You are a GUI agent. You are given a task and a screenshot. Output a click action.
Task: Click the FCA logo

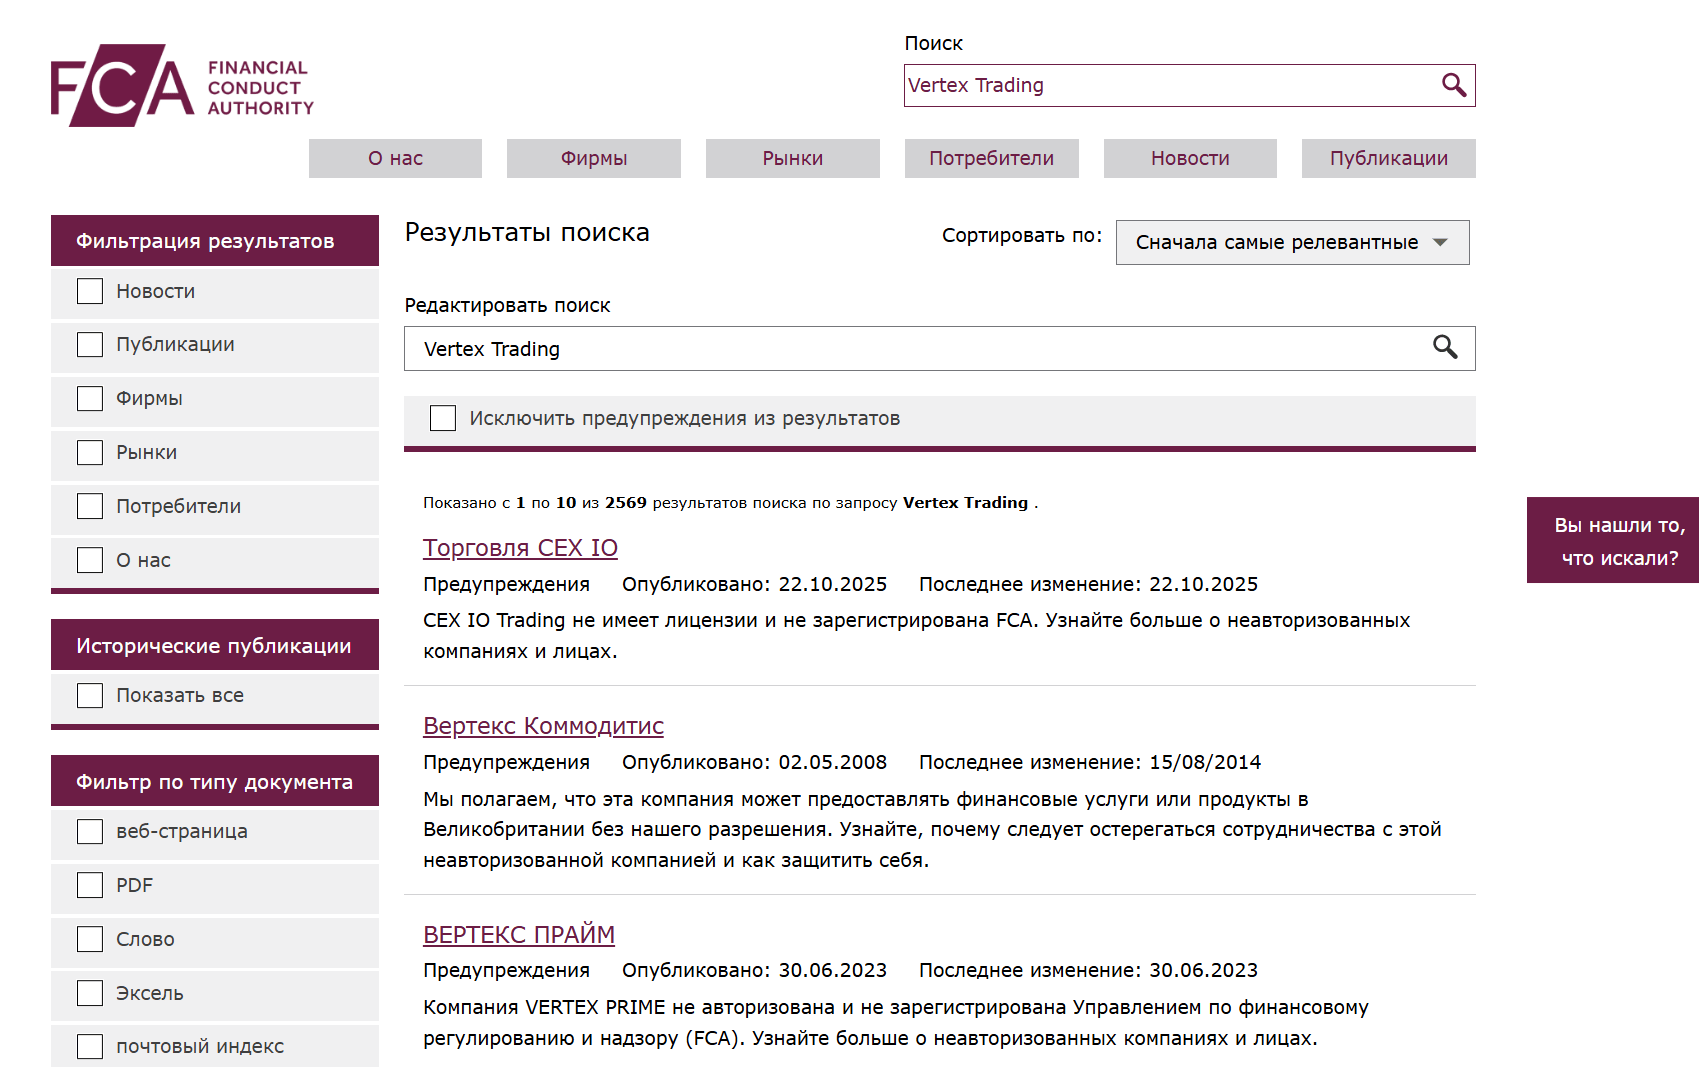pyautogui.click(x=182, y=86)
